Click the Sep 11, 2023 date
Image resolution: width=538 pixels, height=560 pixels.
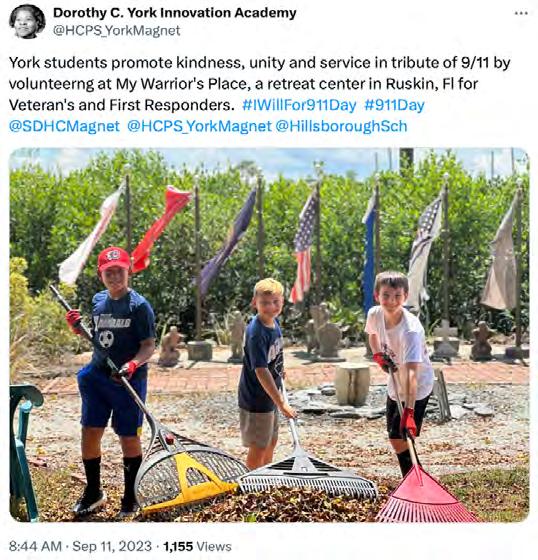(x=112, y=546)
